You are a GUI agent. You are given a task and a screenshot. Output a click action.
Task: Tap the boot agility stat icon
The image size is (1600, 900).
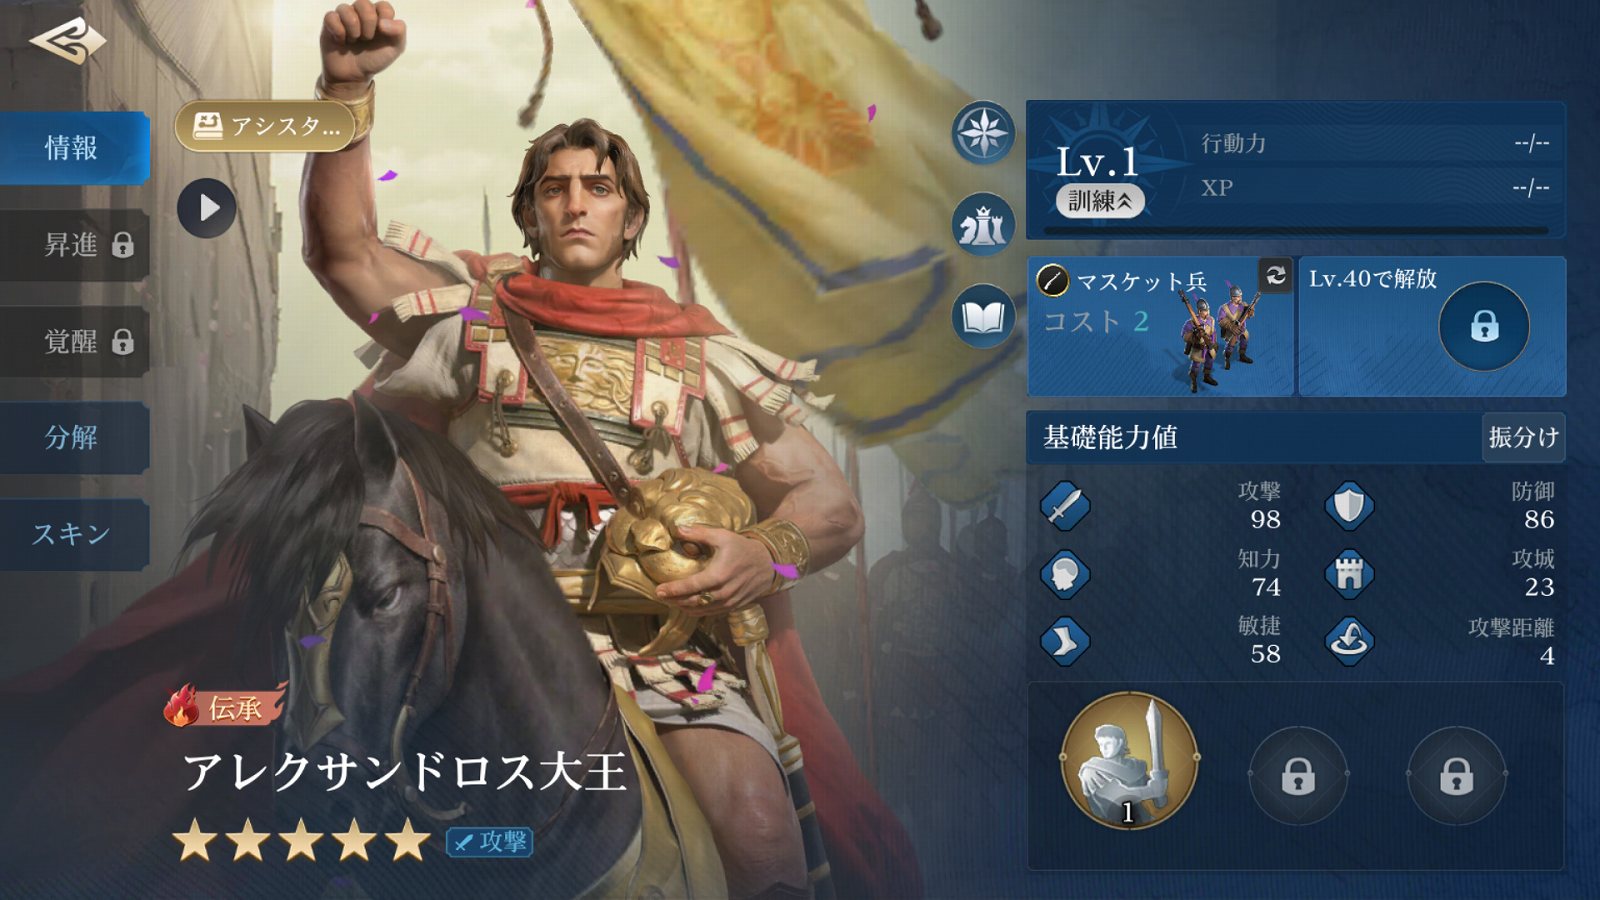(1064, 641)
